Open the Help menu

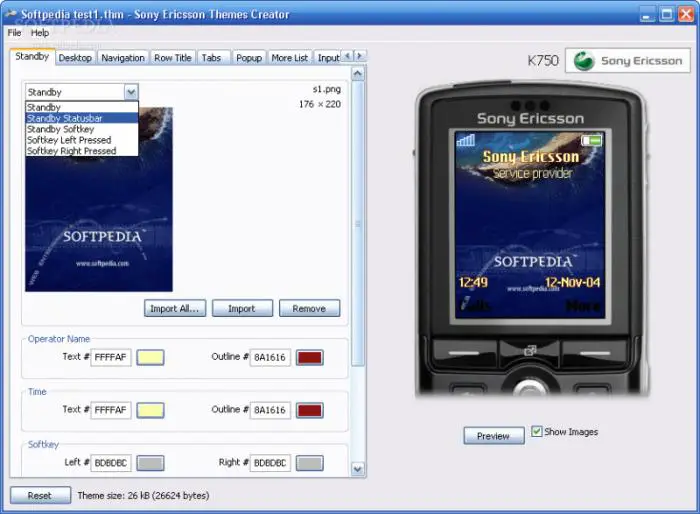click(x=40, y=33)
